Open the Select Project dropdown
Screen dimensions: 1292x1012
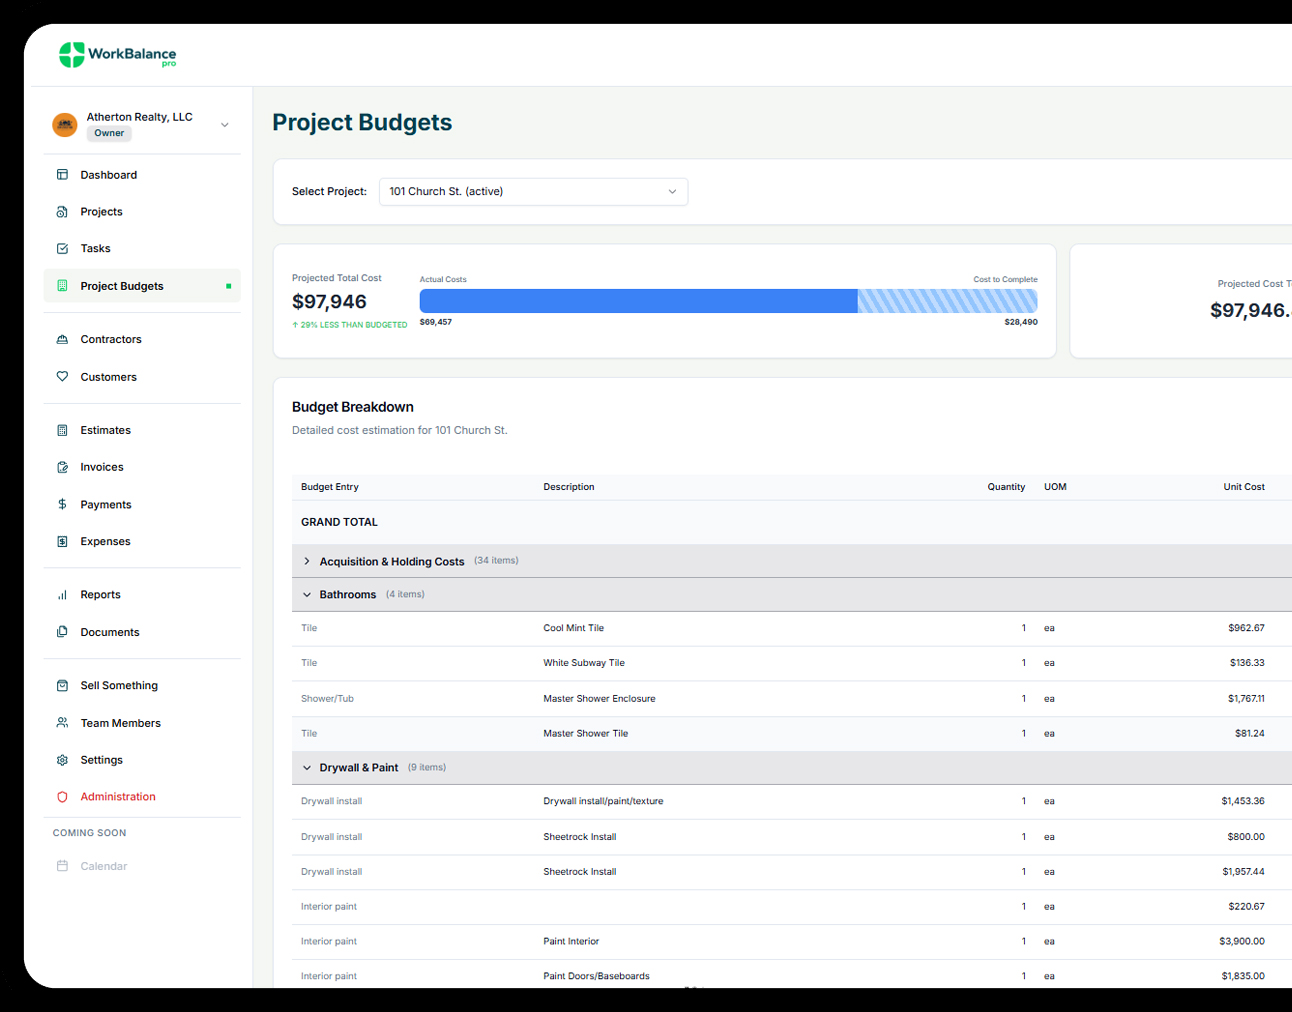click(533, 192)
